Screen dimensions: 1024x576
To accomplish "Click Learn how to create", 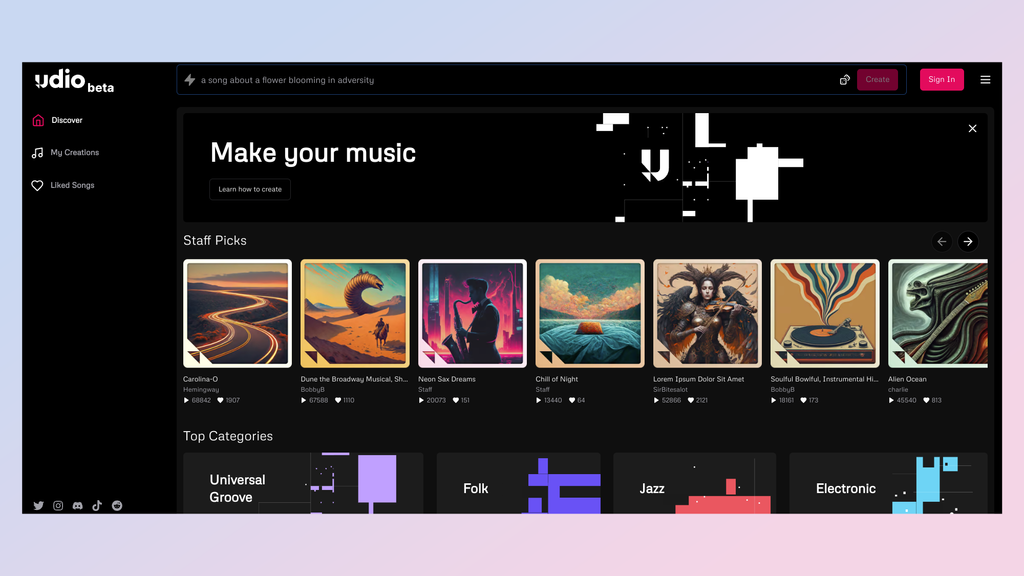I will pos(249,189).
